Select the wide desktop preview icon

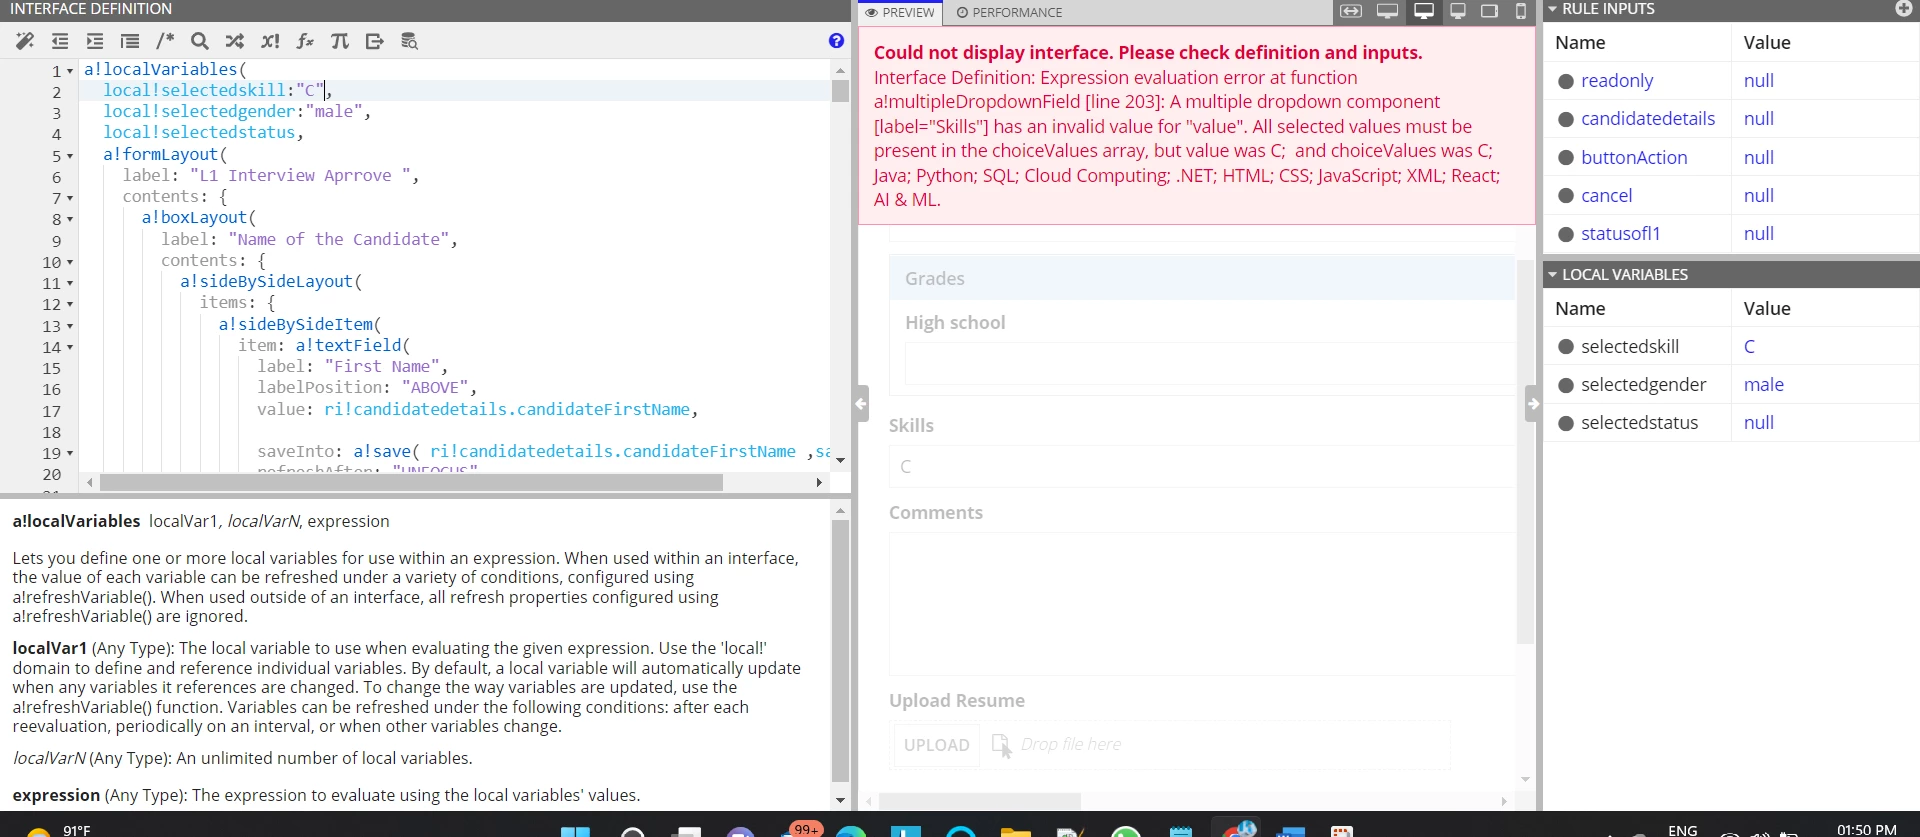(1387, 11)
